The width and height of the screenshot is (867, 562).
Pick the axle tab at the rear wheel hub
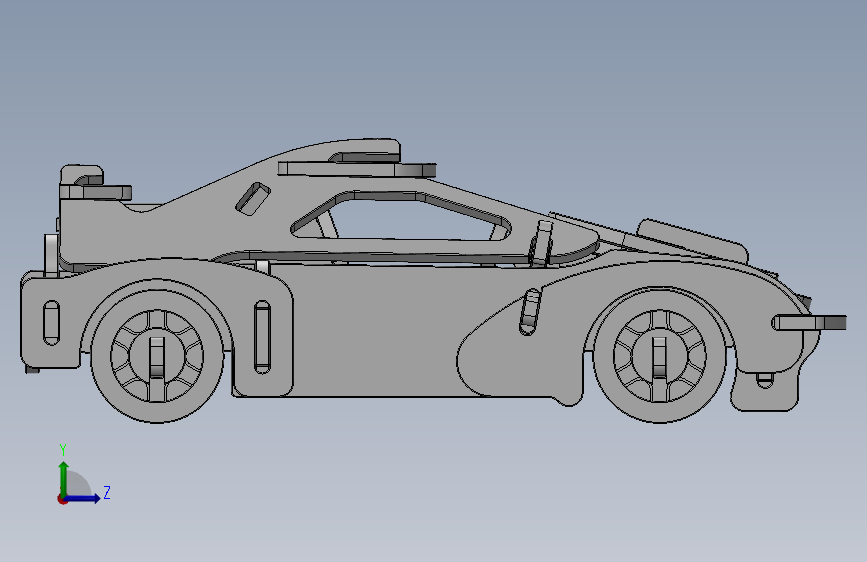157,357
